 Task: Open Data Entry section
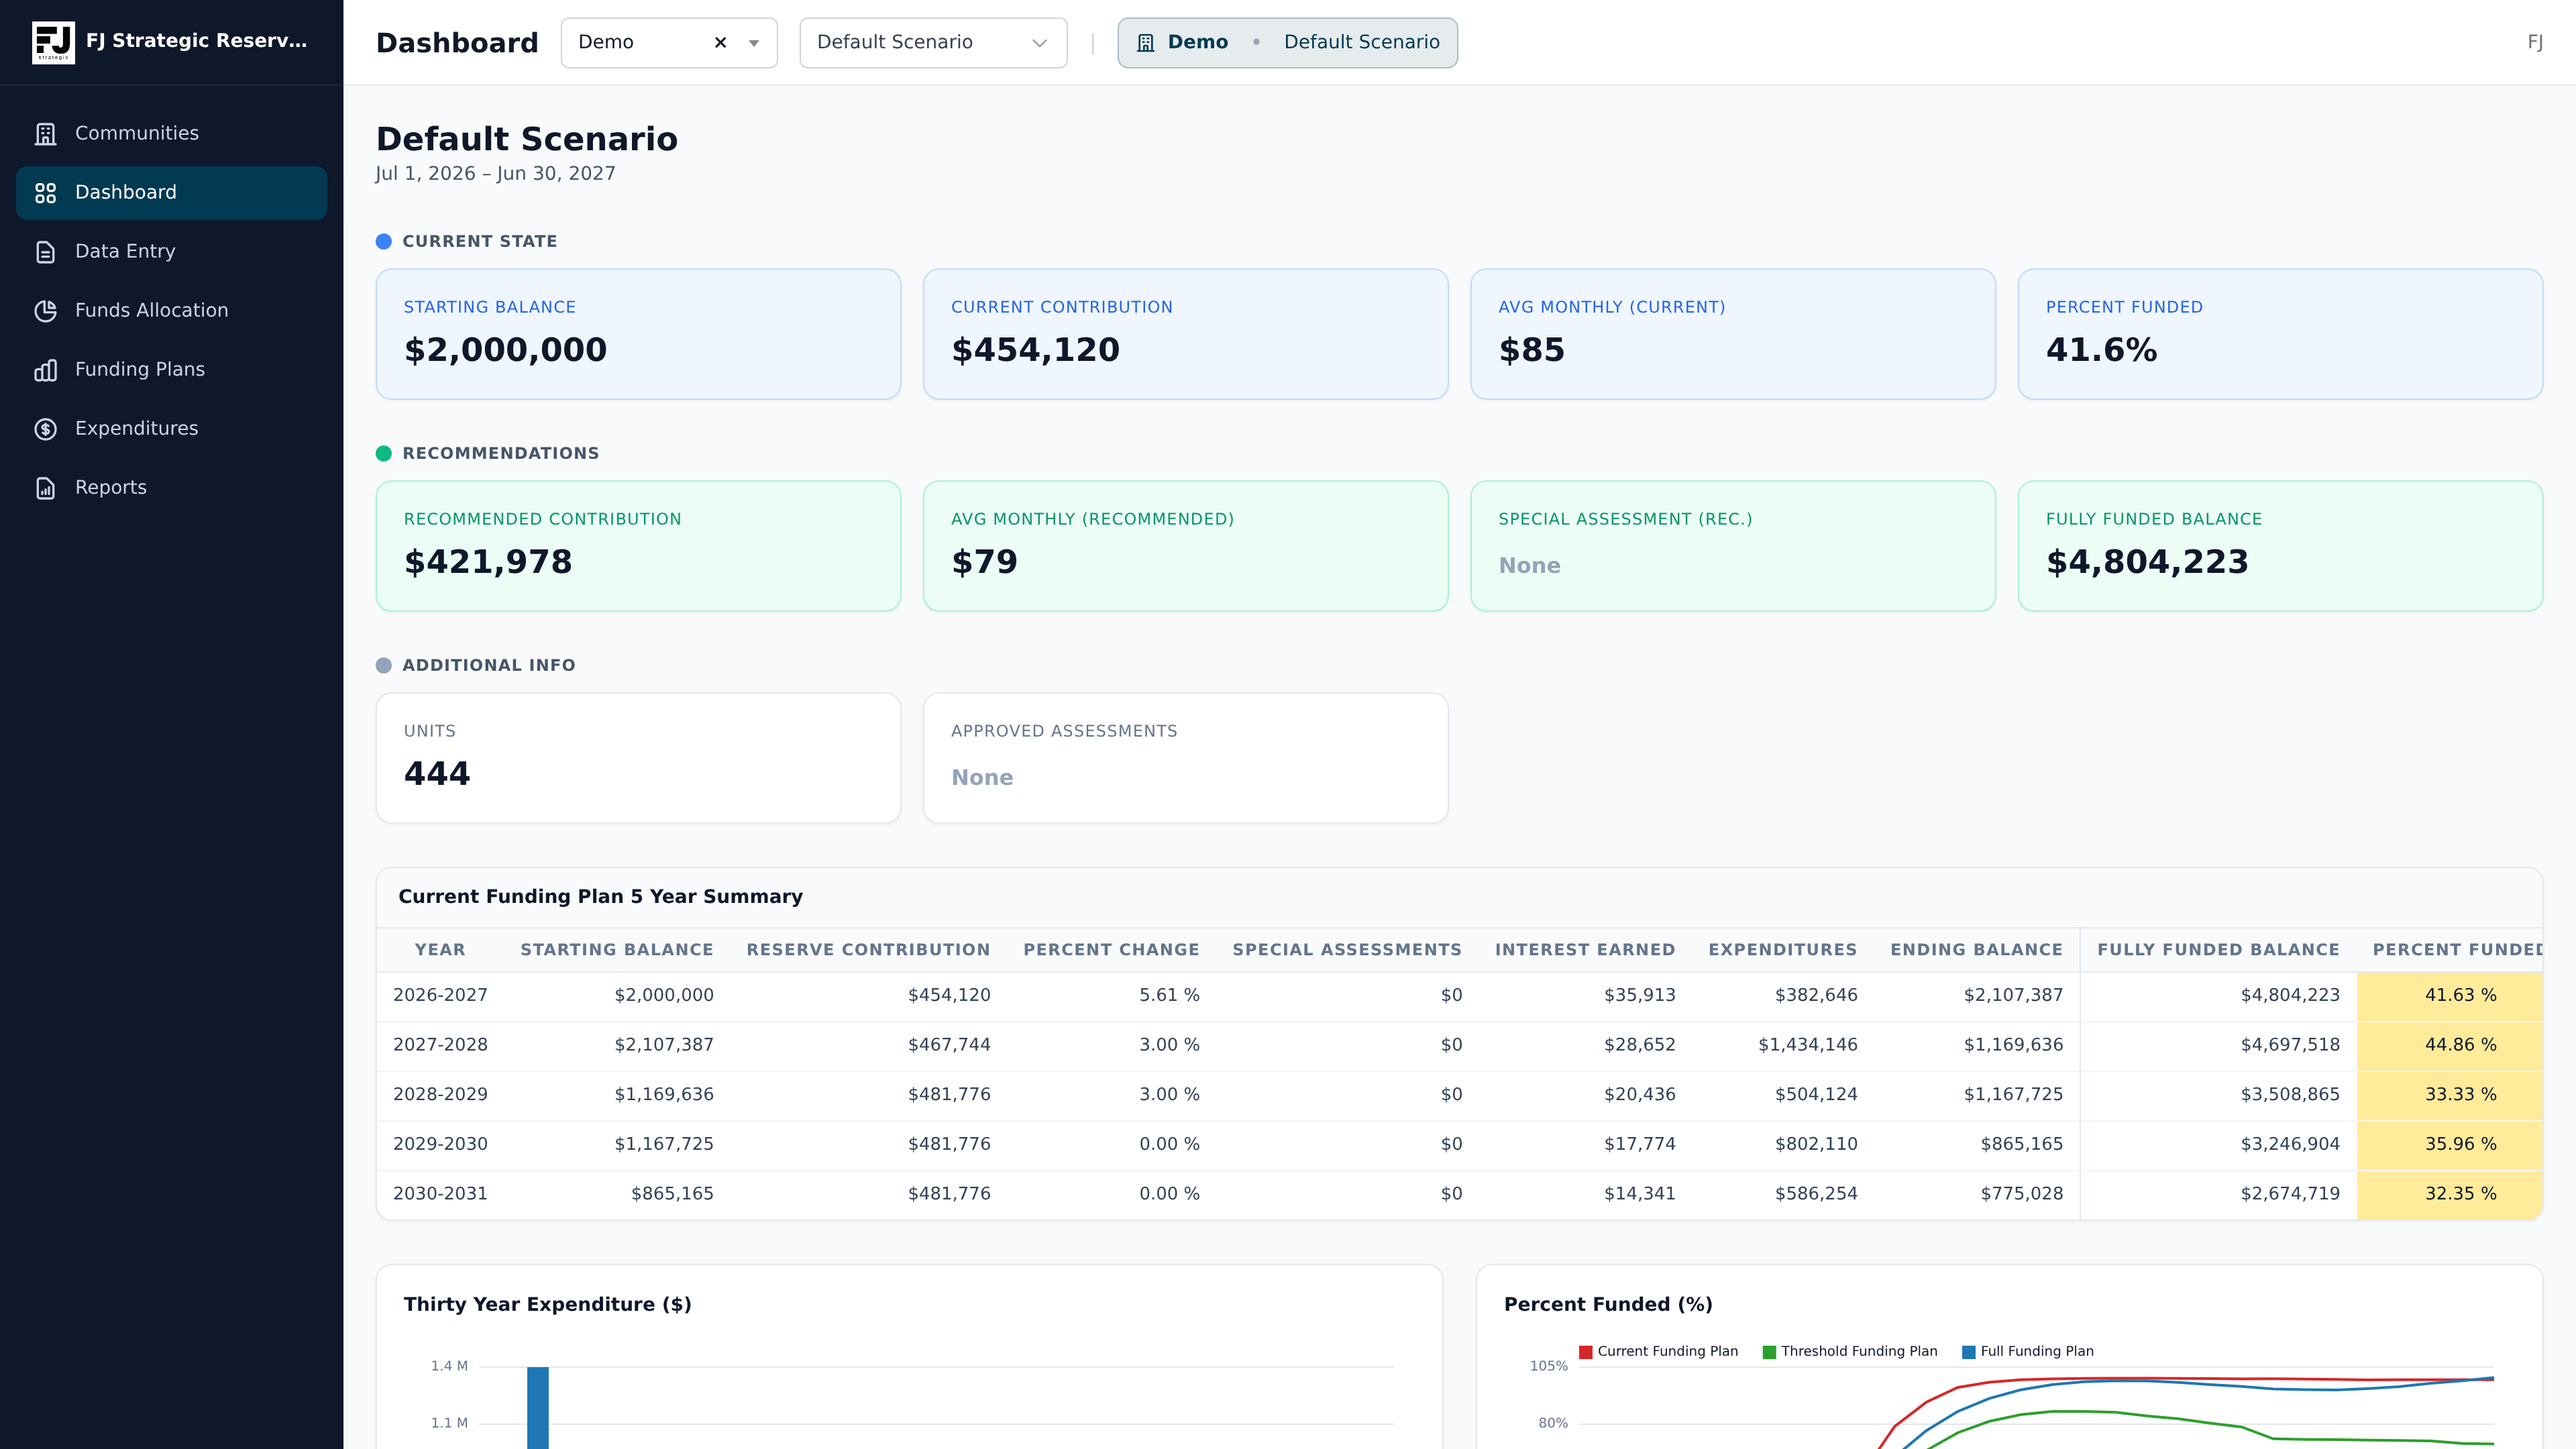tap(171, 252)
